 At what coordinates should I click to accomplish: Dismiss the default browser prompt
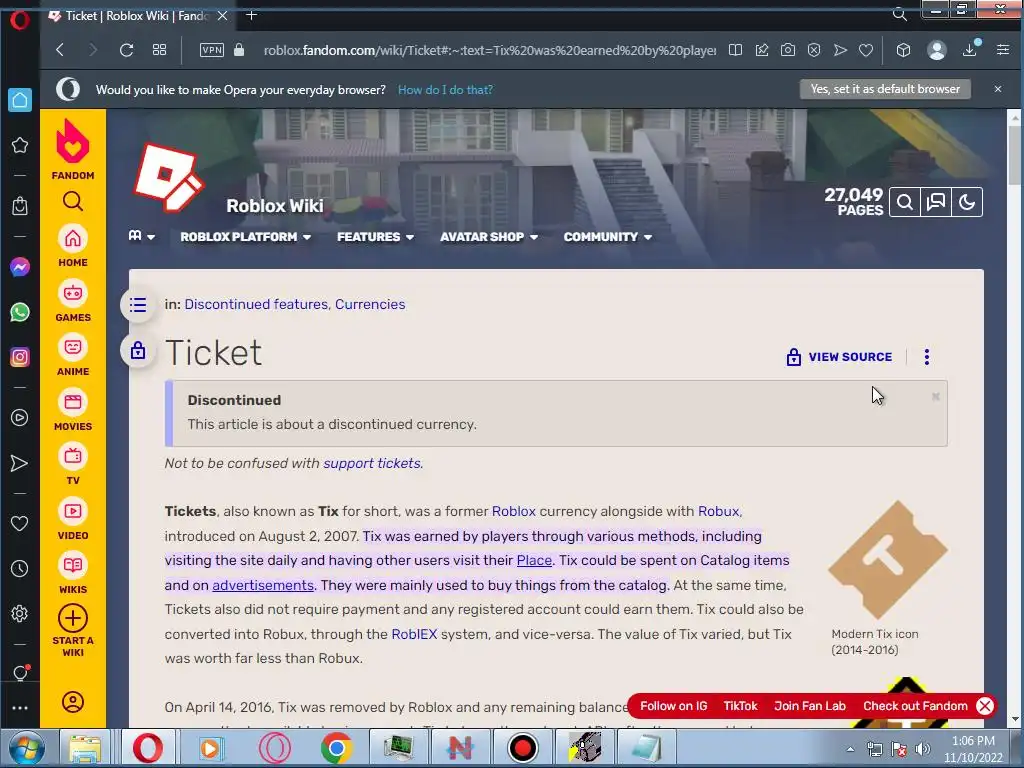coord(997,89)
